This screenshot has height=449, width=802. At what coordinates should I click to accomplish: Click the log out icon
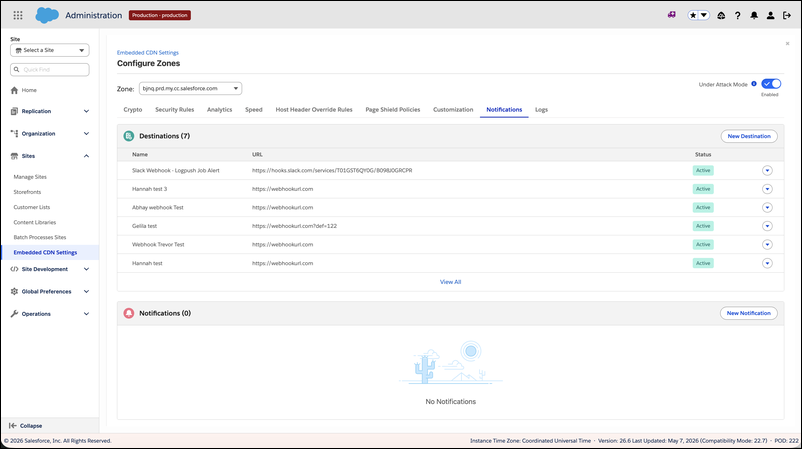tap(787, 15)
